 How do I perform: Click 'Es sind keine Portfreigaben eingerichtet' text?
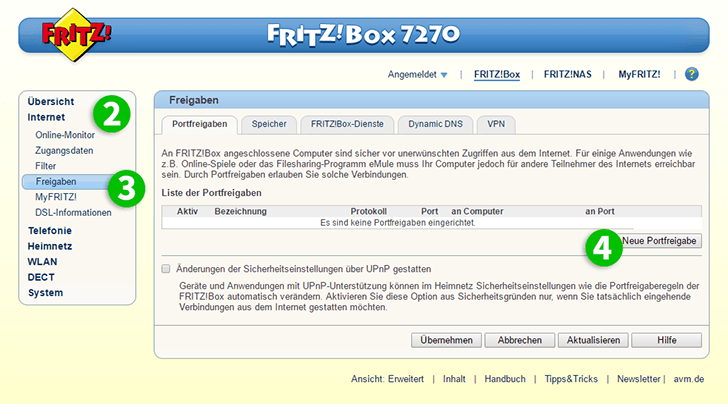(x=398, y=223)
